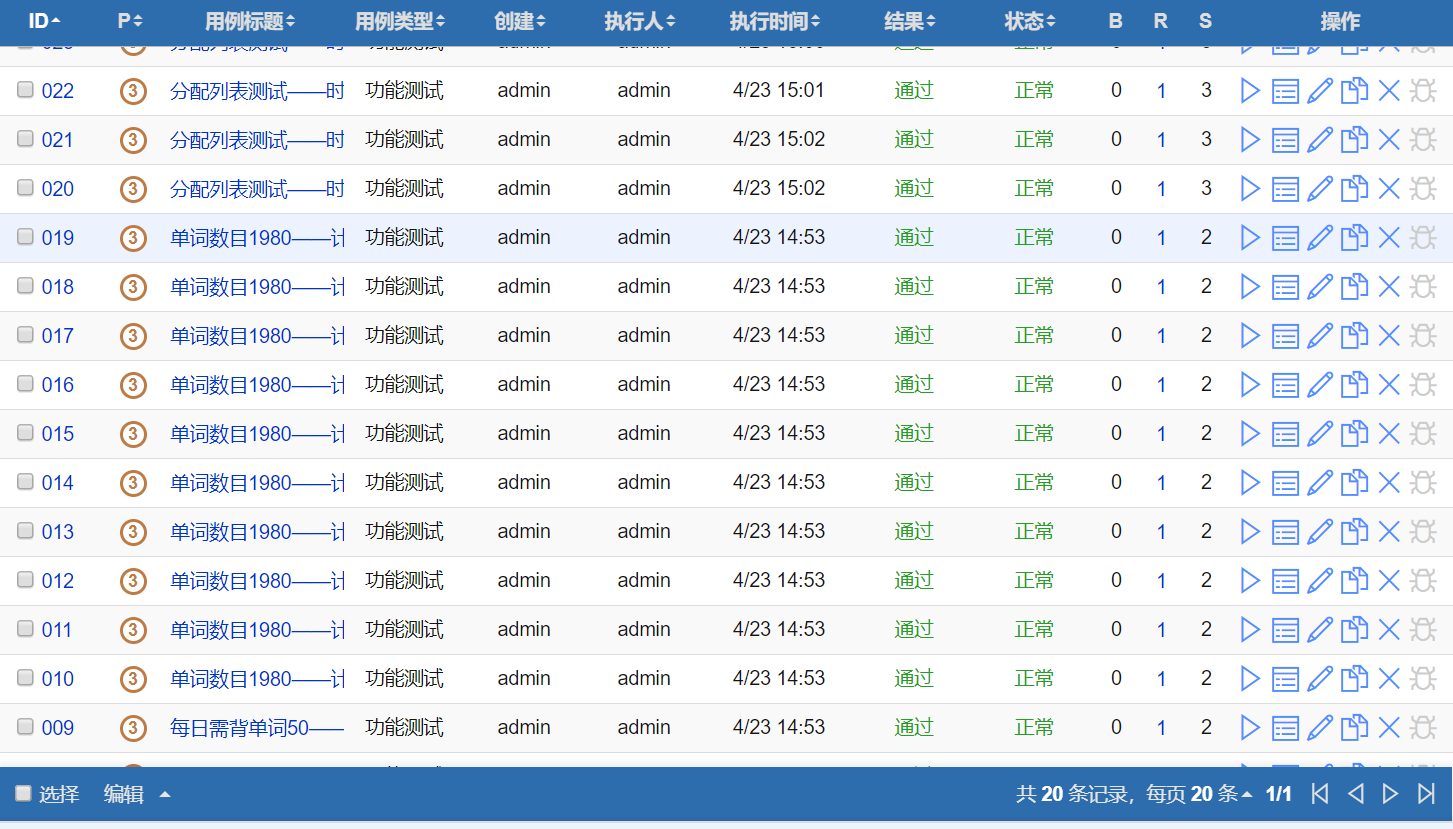1453x829 pixels.
Task: Open case ID link 018
Action: (58, 287)
